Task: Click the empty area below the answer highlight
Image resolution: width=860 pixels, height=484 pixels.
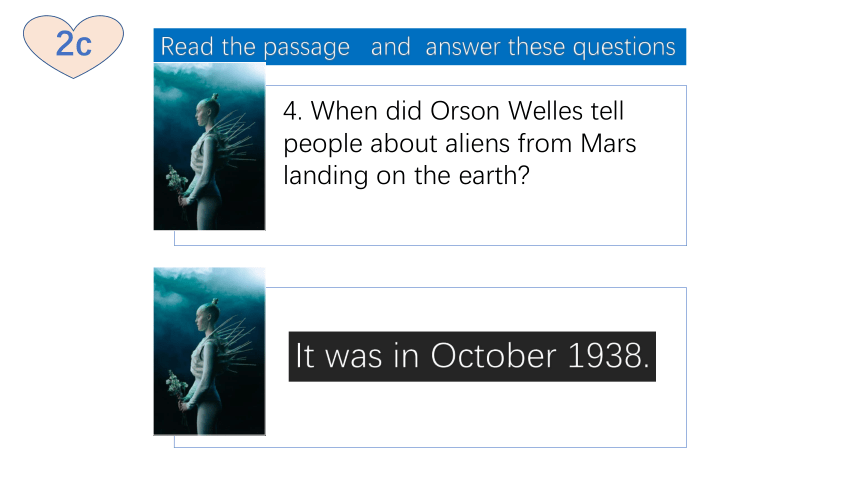Action: 475,414
